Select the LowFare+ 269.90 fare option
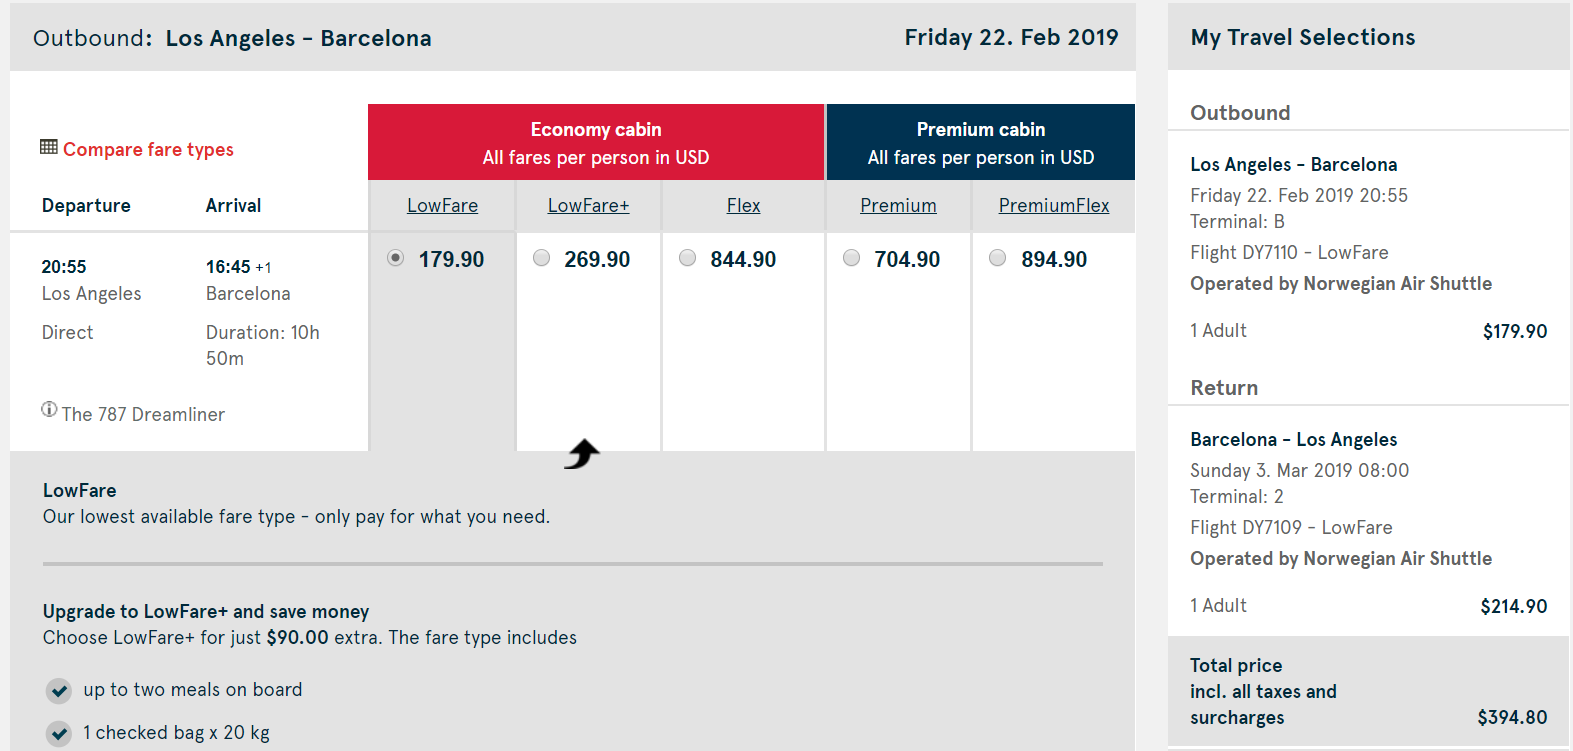Screen dimensions: 1573x751 [x=542, y=258]
